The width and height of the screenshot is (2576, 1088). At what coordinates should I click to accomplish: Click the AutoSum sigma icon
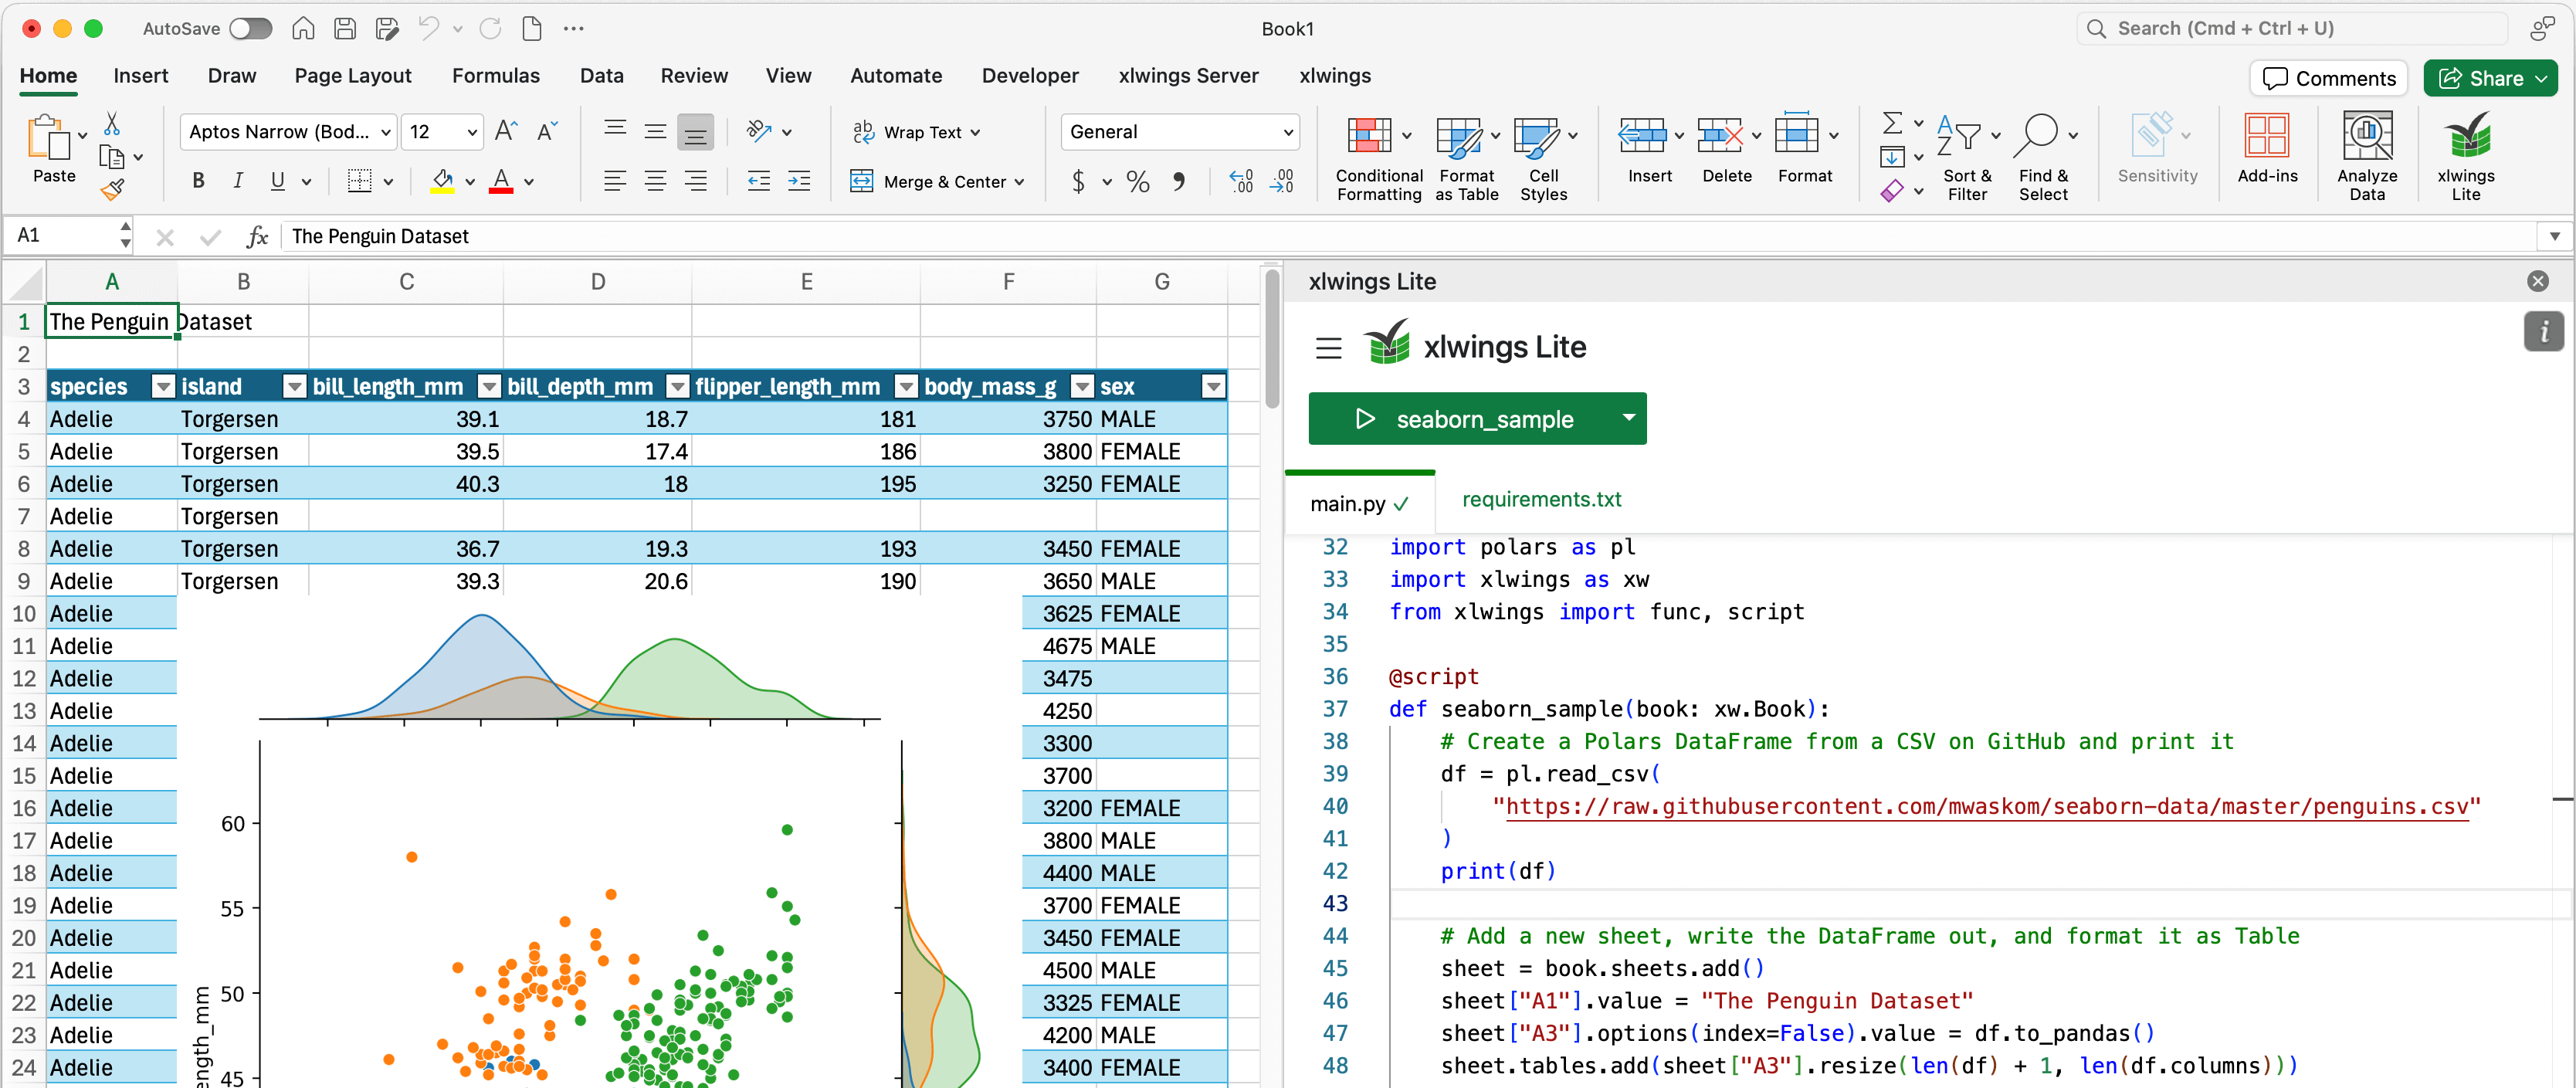pos(1891,123)
